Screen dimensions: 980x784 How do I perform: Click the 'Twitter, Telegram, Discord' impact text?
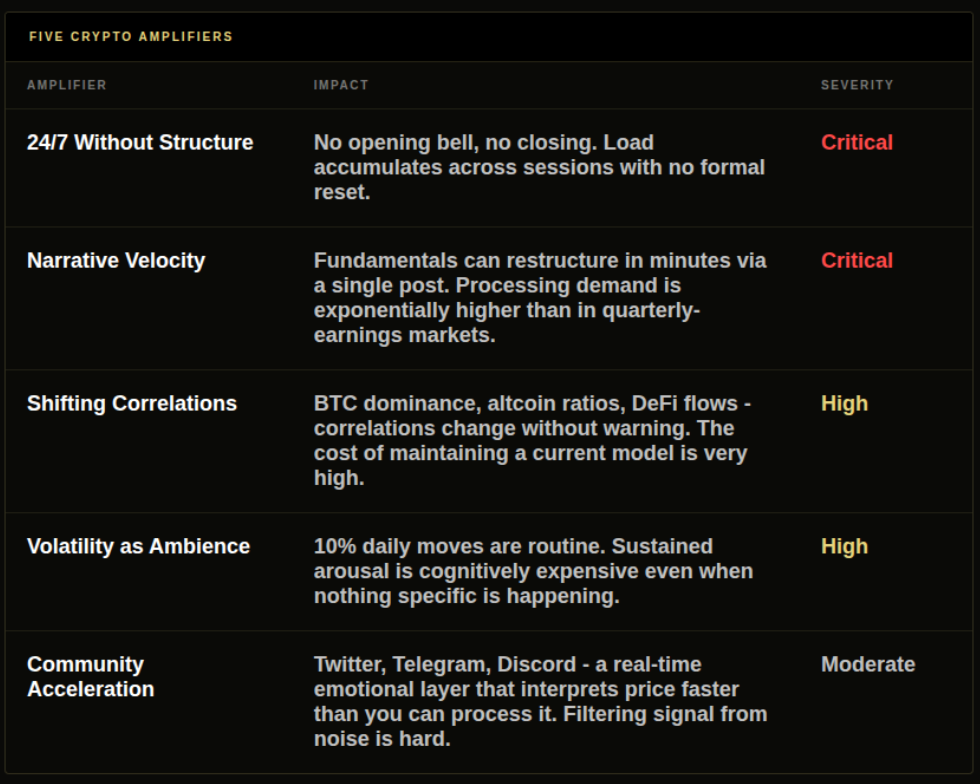541,701
